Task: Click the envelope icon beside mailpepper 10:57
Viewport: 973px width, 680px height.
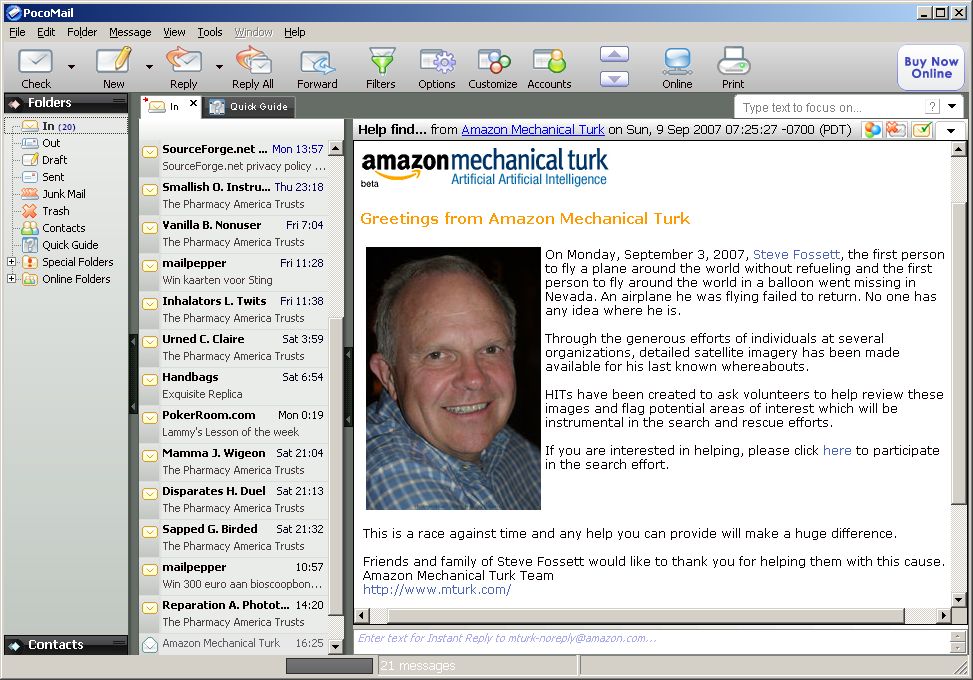Action: (x=150, y=570)
